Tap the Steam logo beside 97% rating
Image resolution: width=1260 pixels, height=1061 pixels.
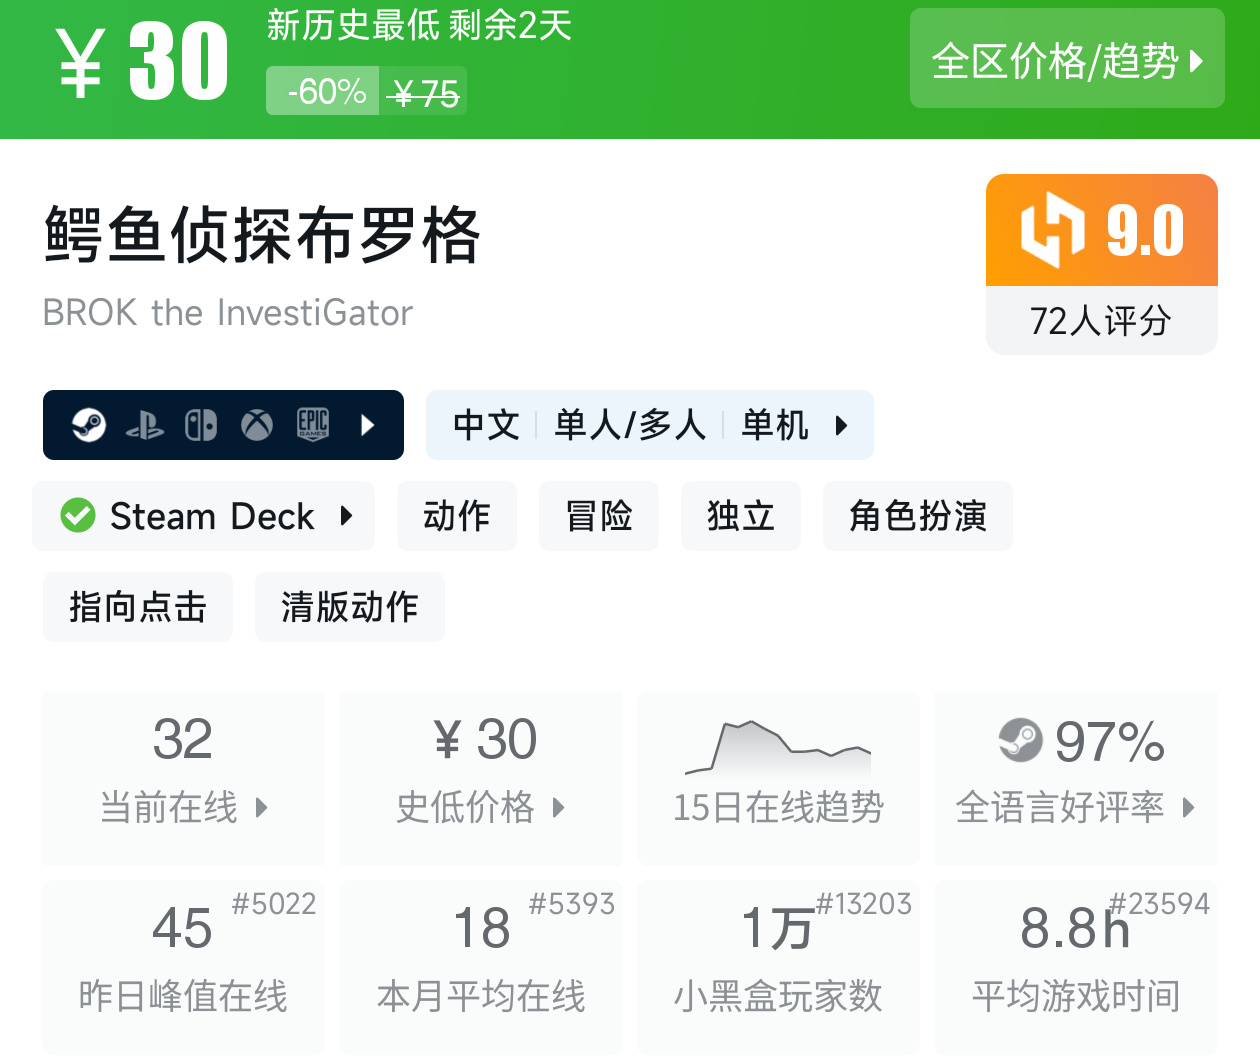(1020, 740)
